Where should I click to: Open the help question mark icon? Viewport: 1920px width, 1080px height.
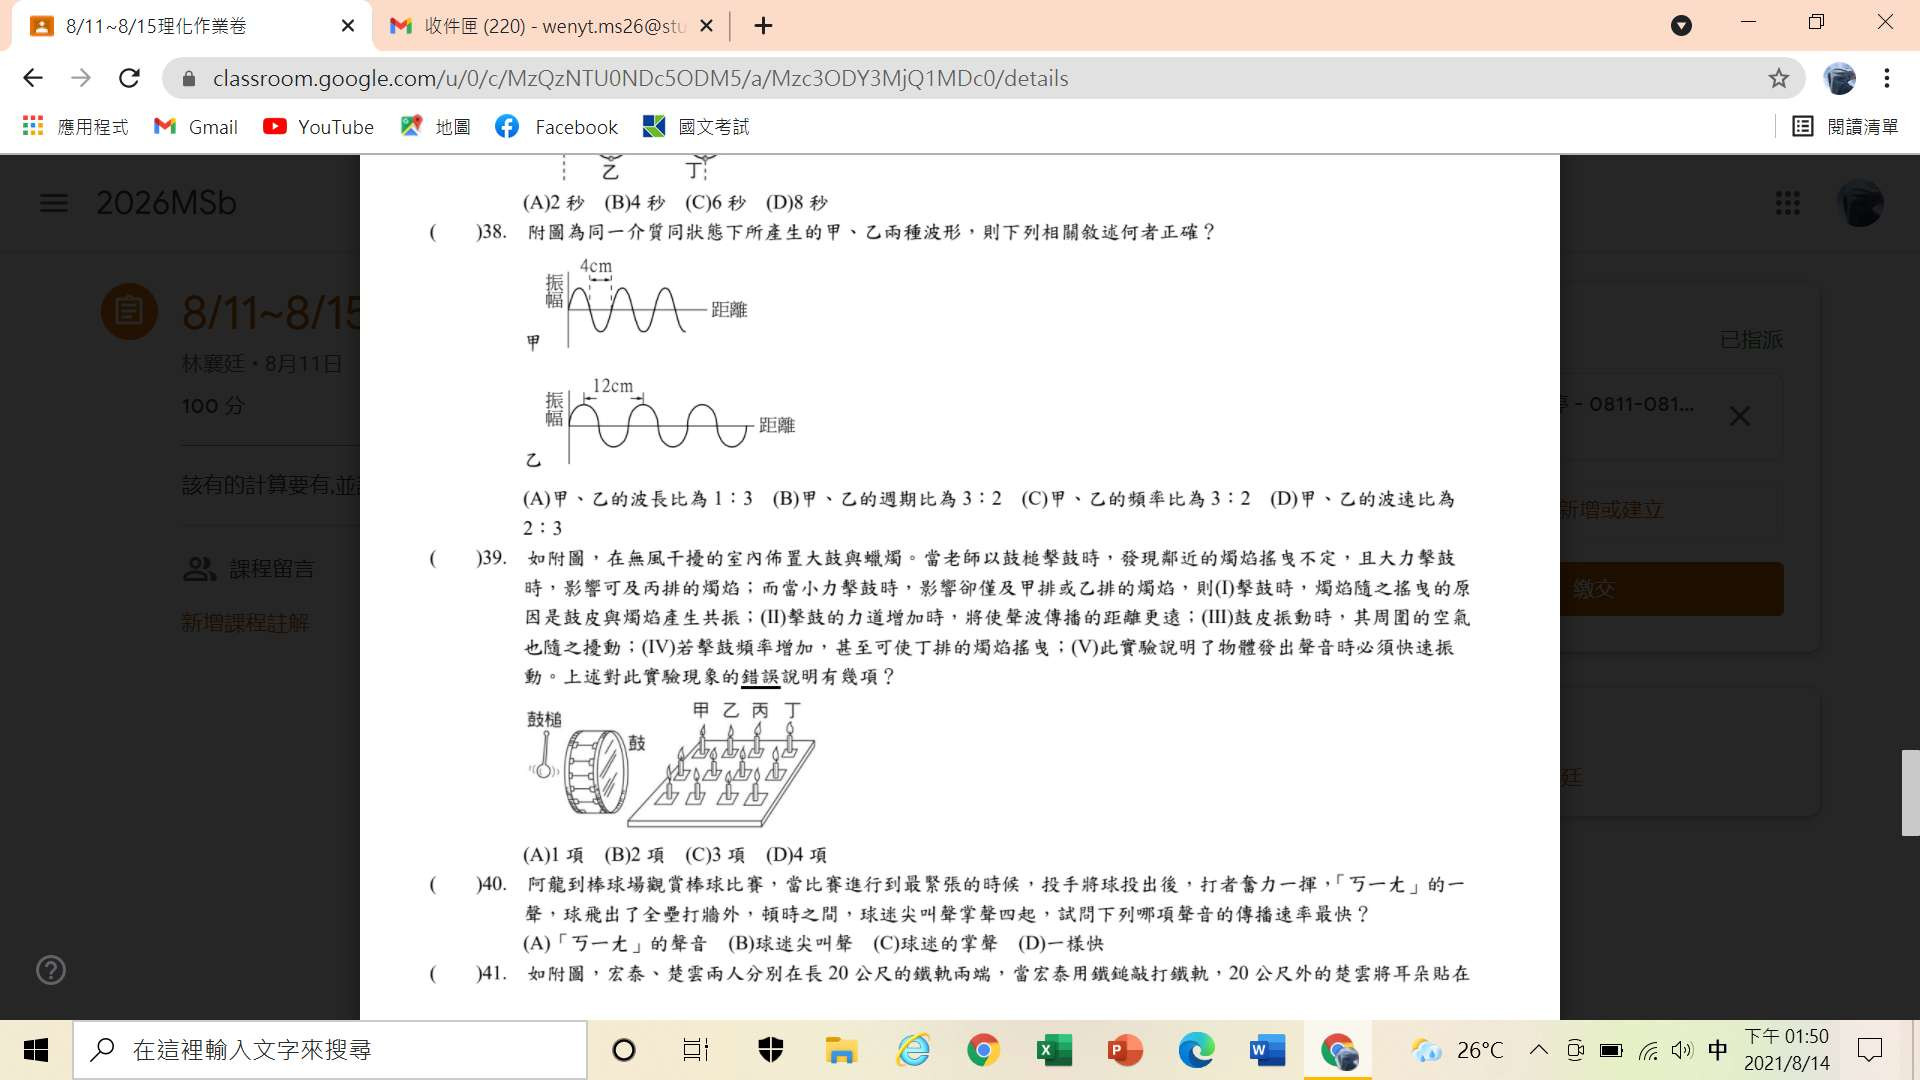50,970
